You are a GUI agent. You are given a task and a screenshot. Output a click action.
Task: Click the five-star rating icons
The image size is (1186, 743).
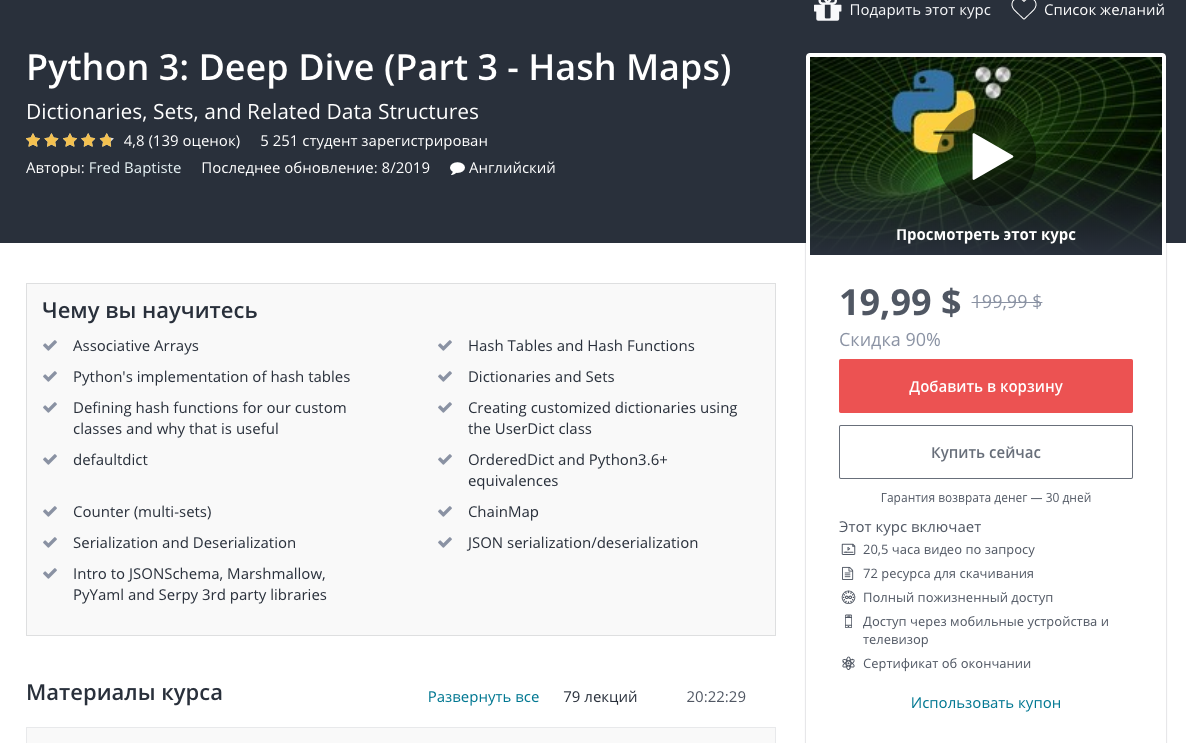coord(70,140)
